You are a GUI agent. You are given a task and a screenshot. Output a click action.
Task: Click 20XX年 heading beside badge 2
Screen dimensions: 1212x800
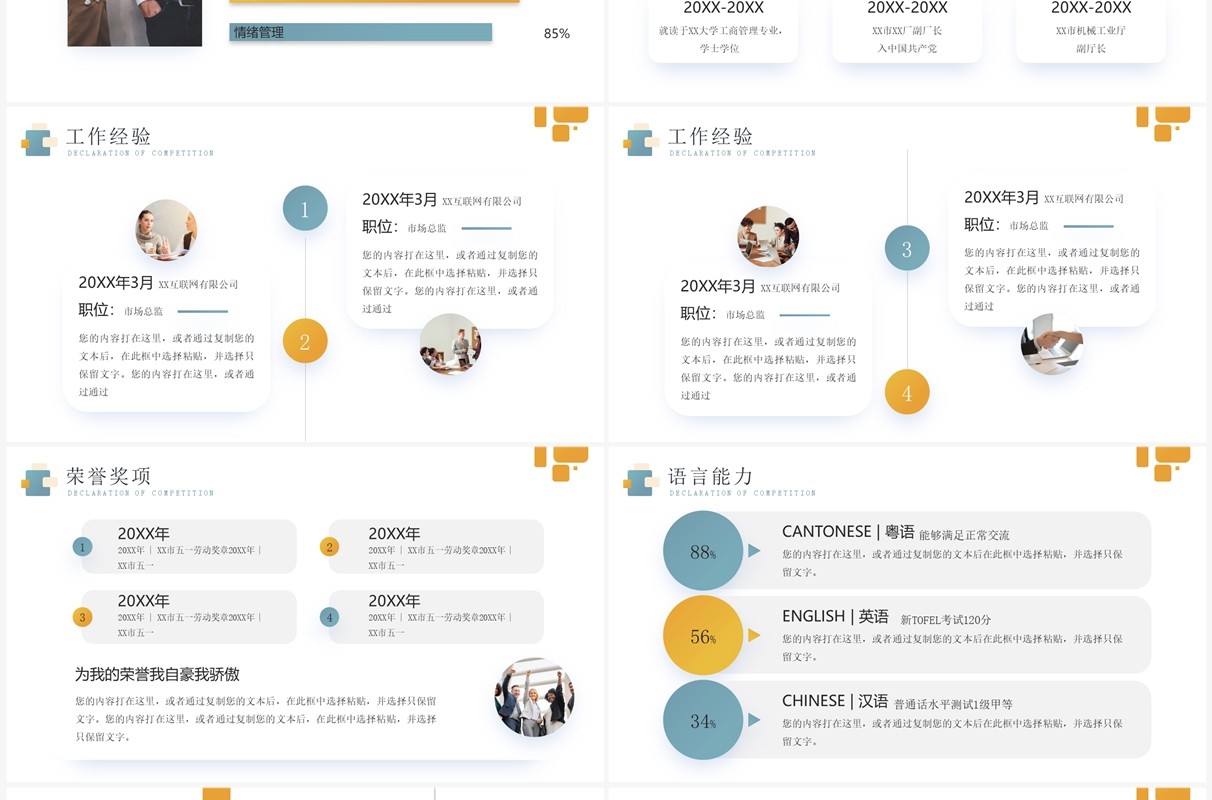click(394, 534)
